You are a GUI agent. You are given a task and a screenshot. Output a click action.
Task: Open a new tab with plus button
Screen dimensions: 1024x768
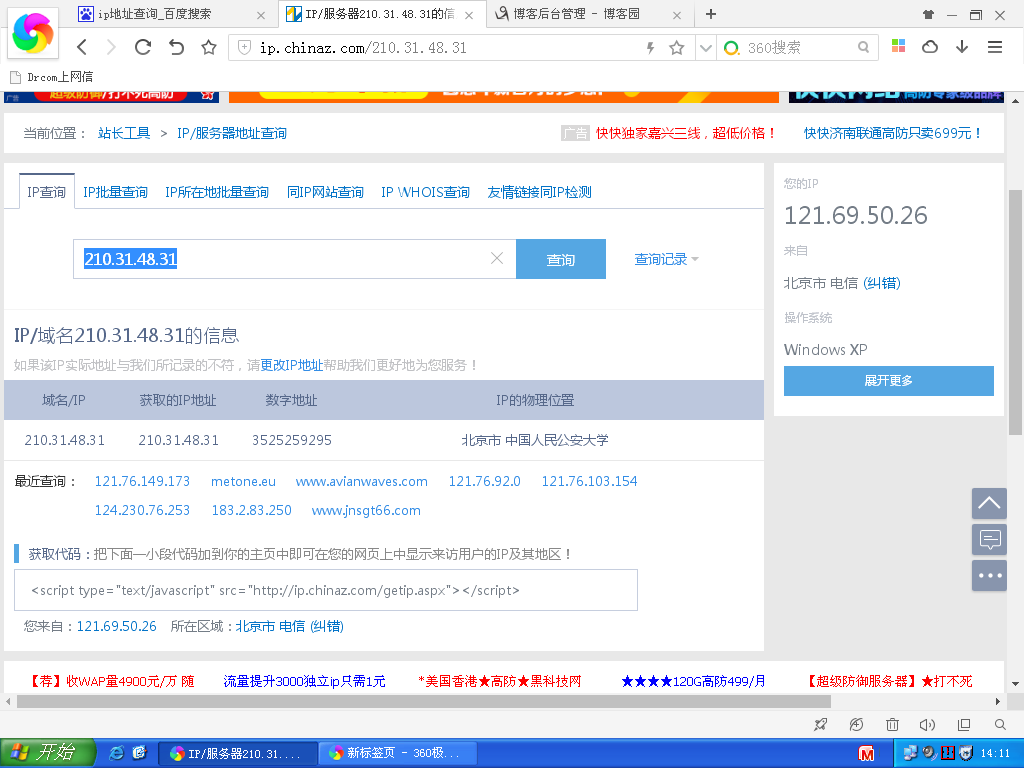click(711, 14)
